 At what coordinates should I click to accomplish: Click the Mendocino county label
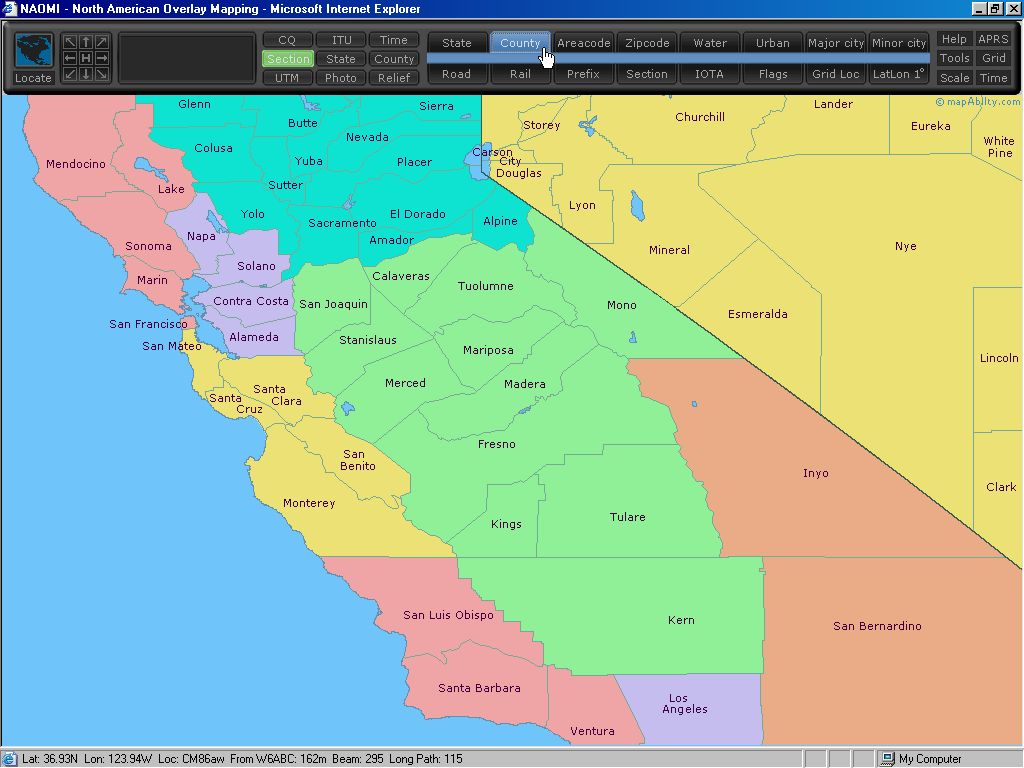[76, 164]
